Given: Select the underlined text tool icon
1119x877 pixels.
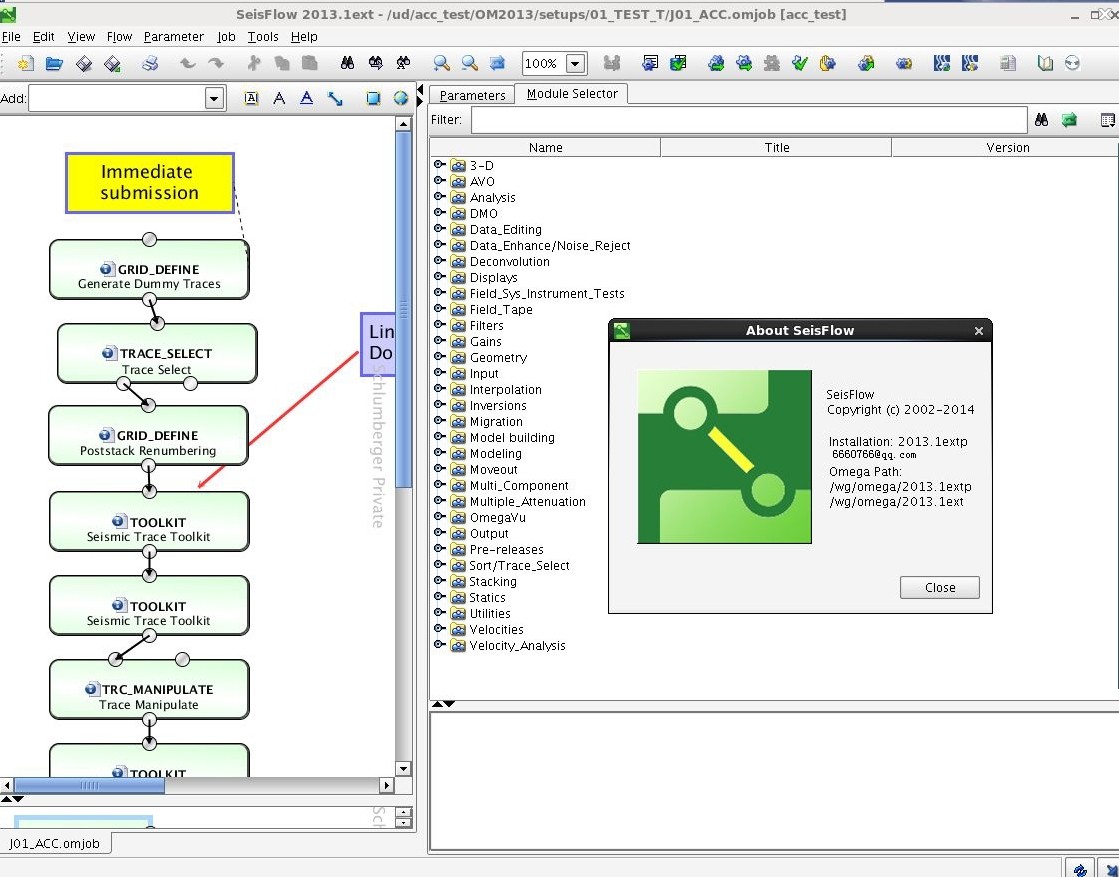Looking at the screenshot, I should pos(307,98).
